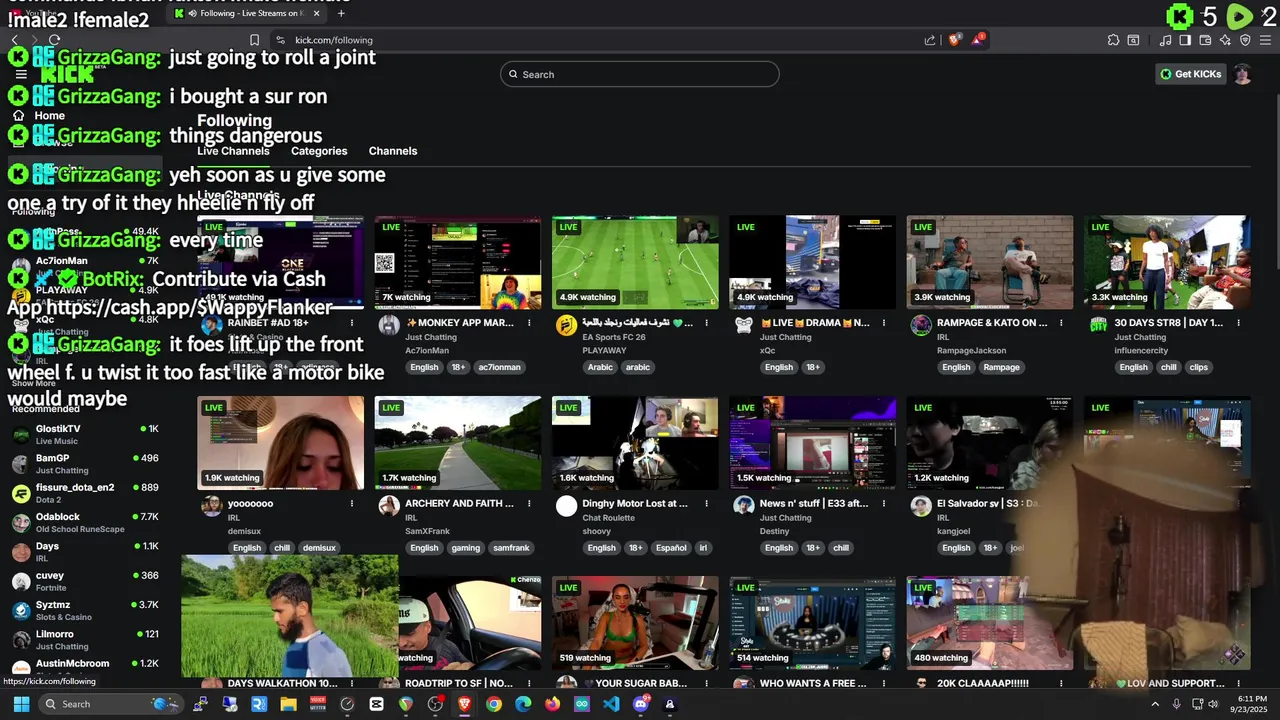Open the Brave Shields icon in address bar
Screen dimensions: 1280x720
coord(954,40)
